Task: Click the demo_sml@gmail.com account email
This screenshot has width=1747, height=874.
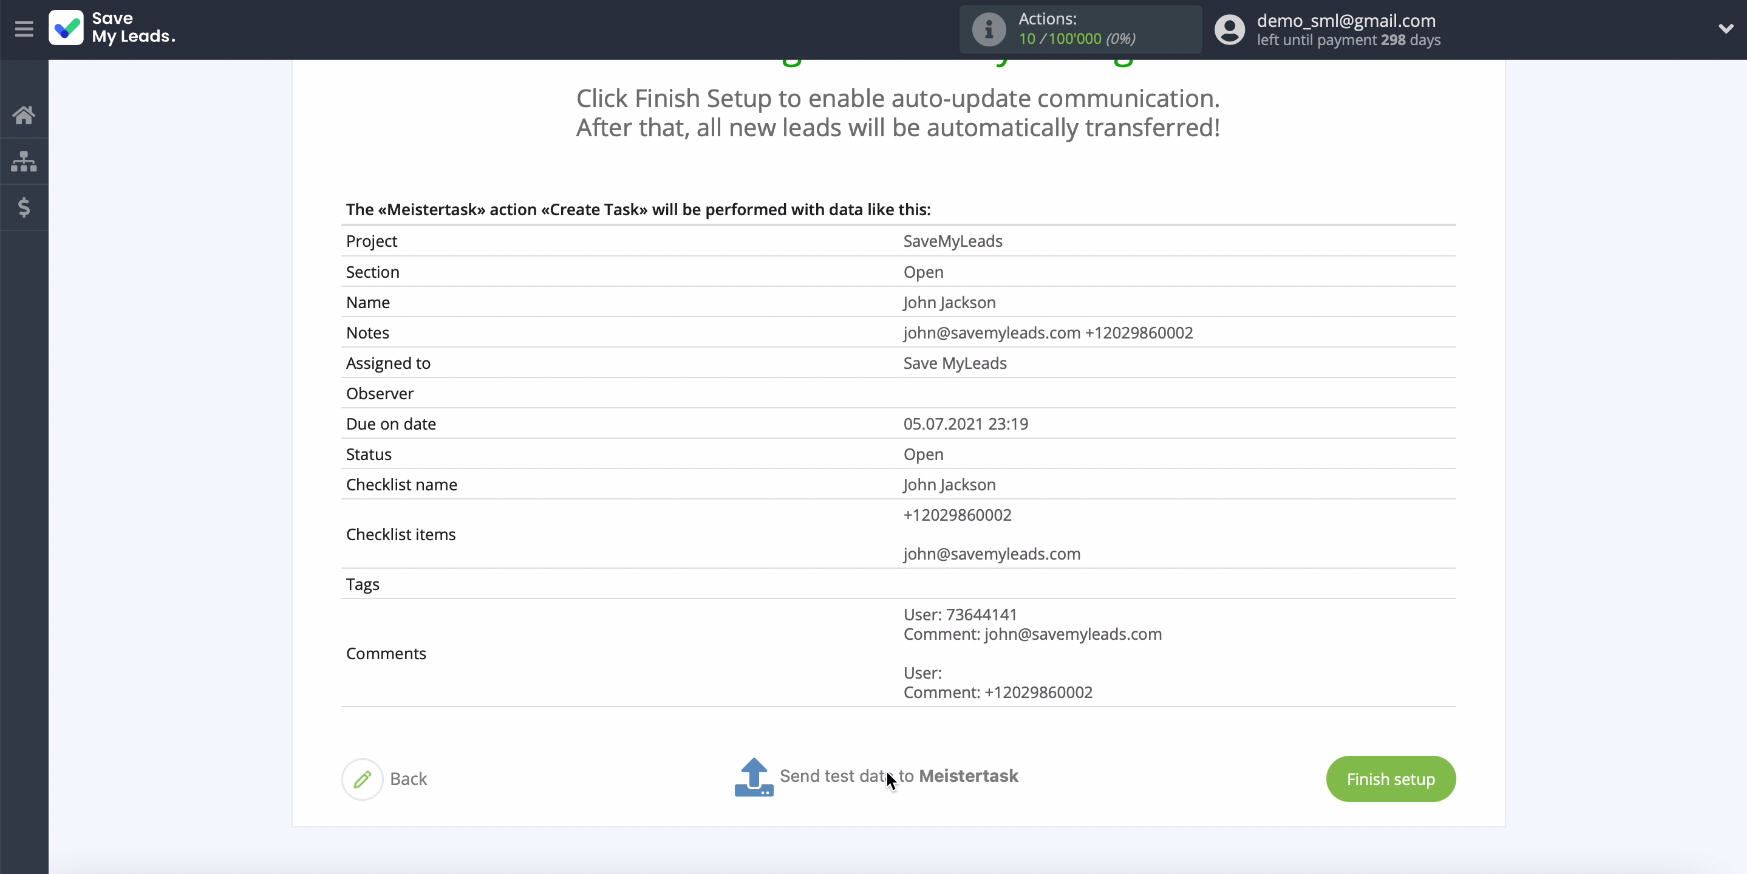Action: click(x=1346, y=20)
